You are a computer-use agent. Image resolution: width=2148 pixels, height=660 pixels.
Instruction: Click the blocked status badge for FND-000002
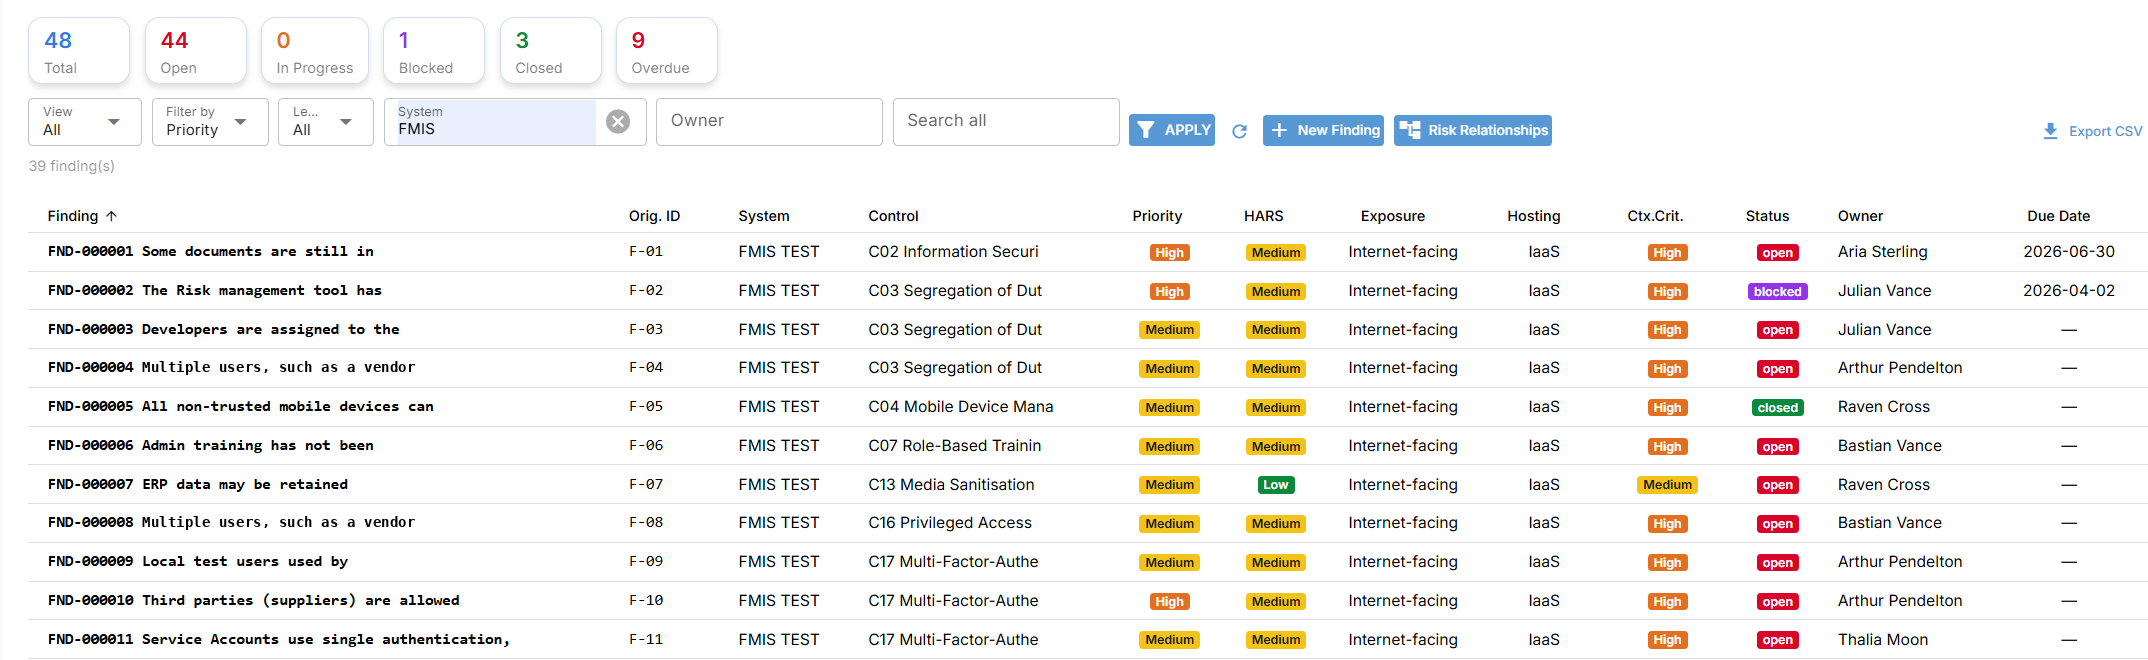pyautogui.click(x=1777, y=292)
